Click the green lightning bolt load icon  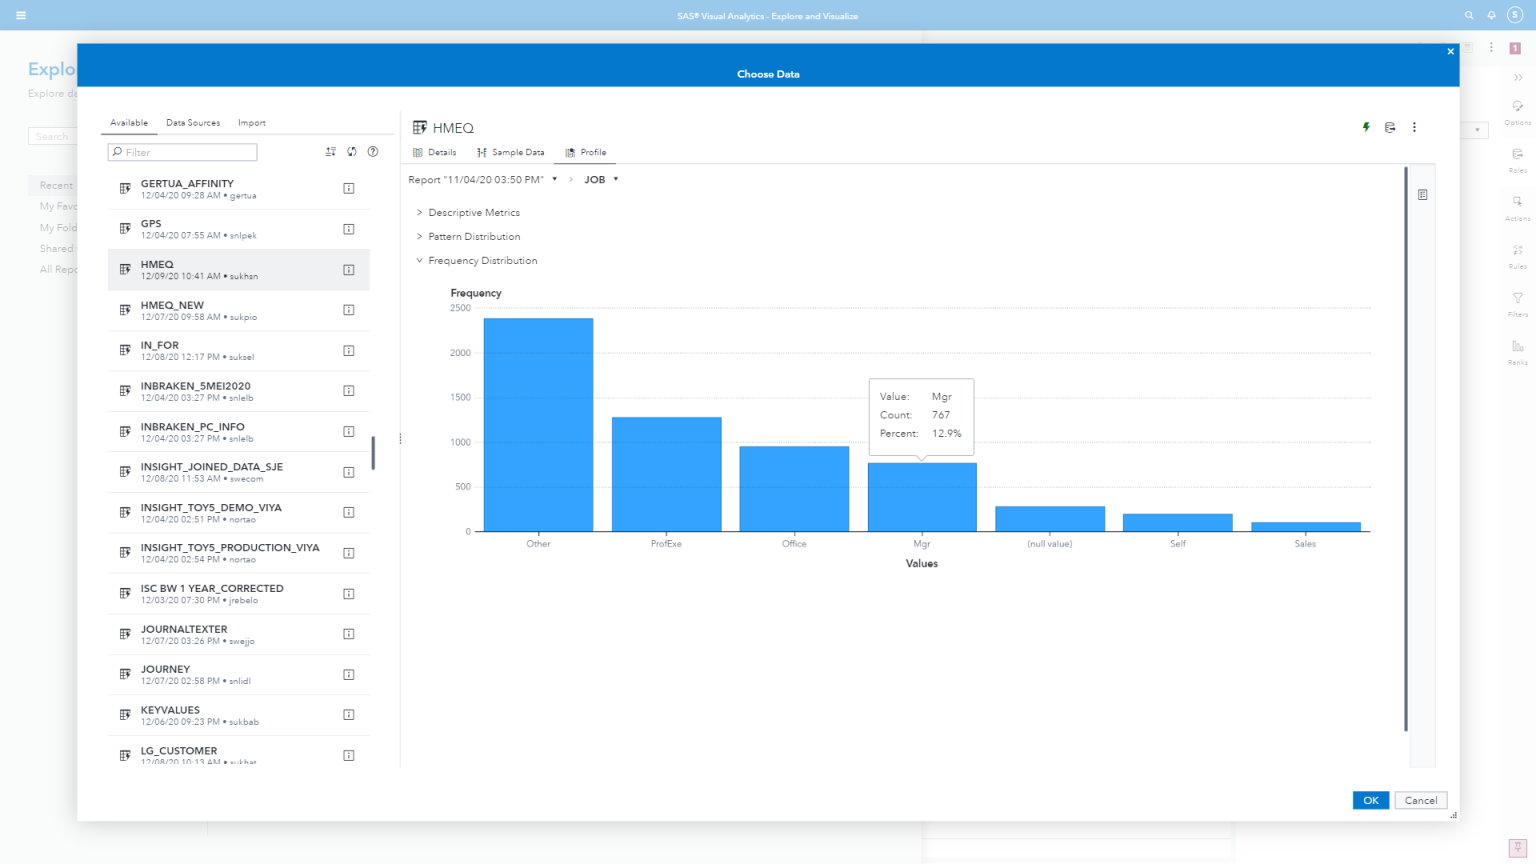click(1366, 127)
